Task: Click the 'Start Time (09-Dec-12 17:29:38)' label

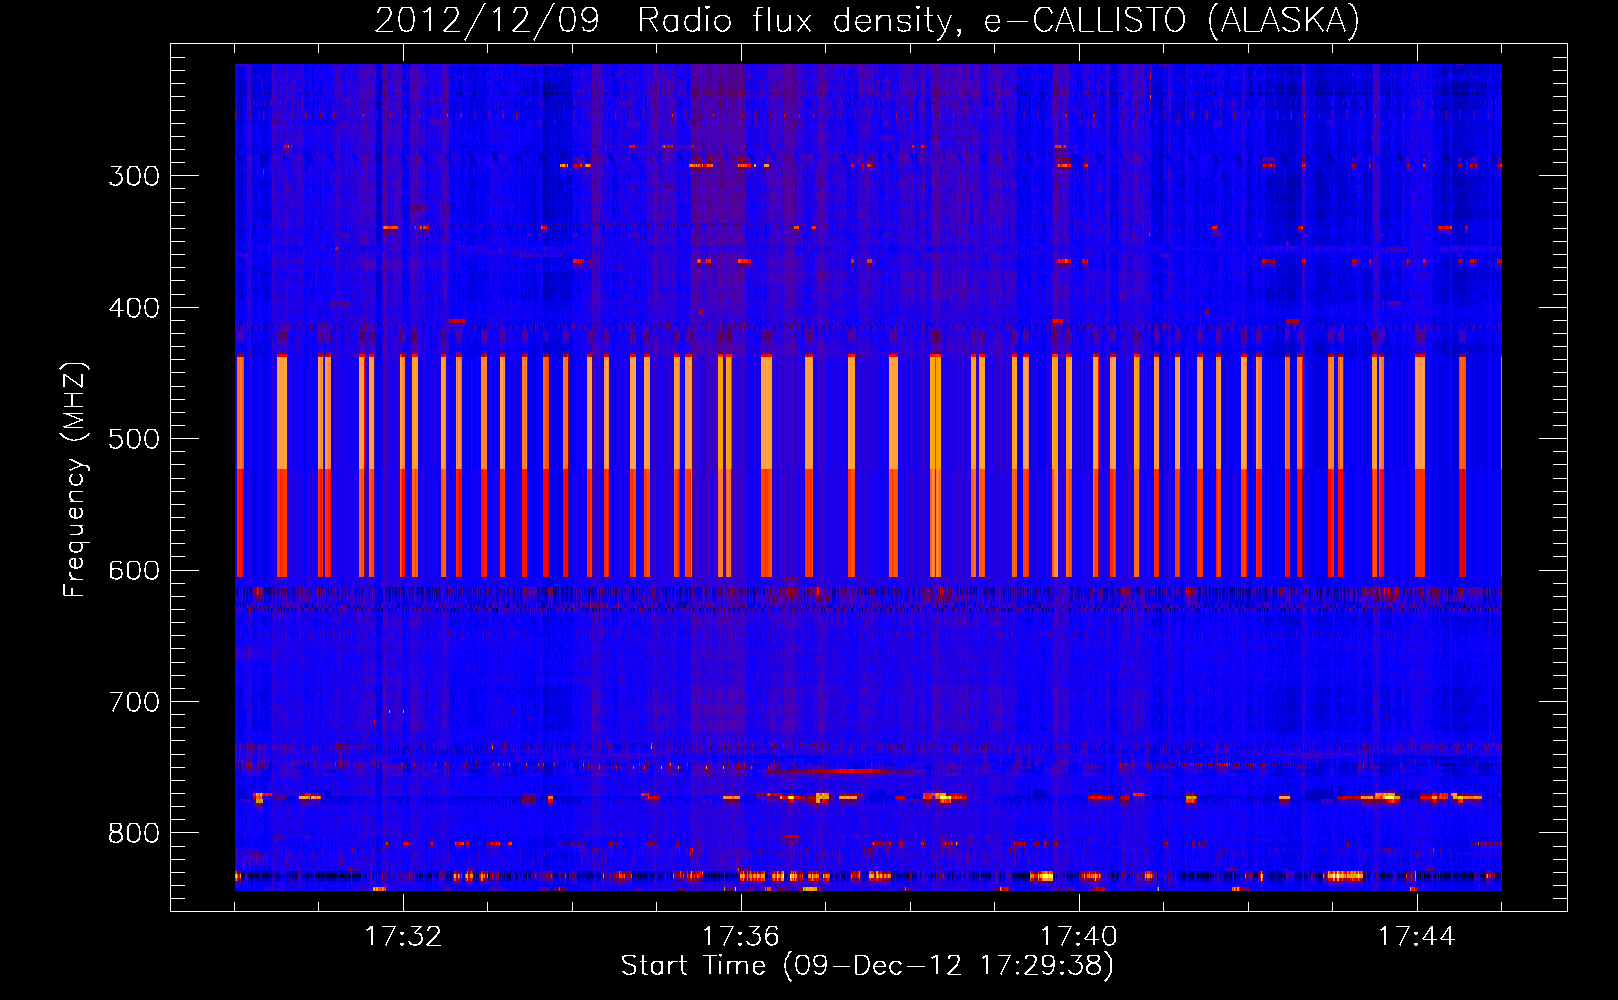Action: [x=867, y=966]
